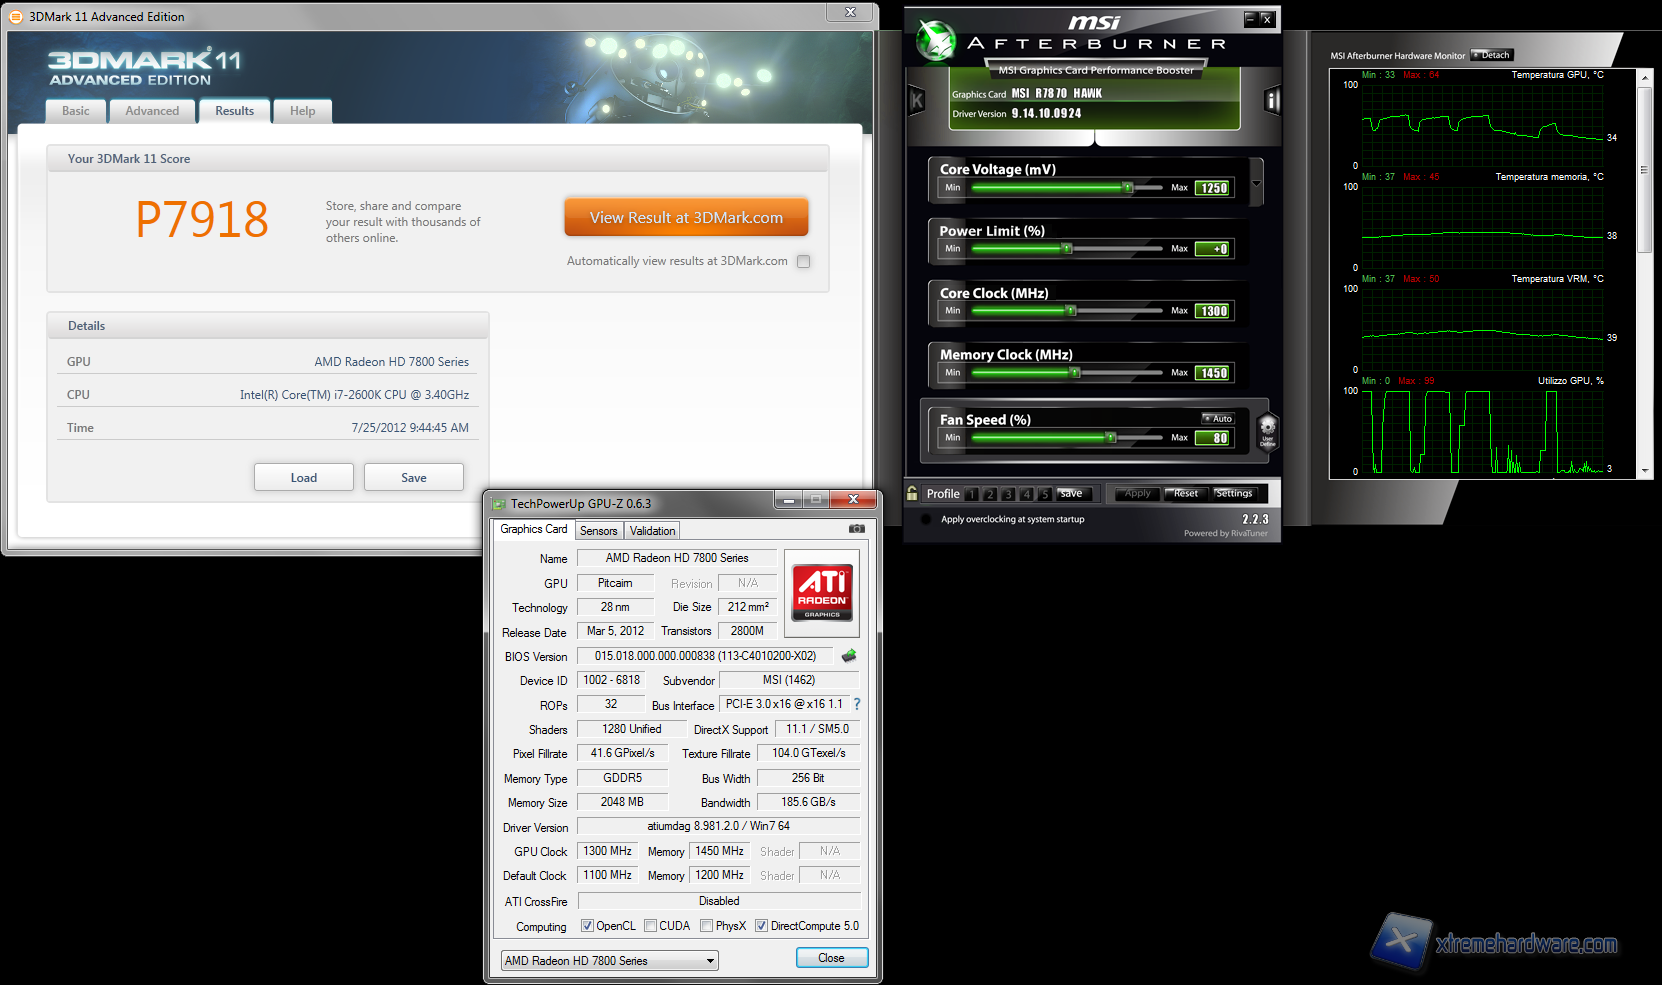Image resolution: width=1662 pixels, height=985 pixels.
Task: Click the Afterburner Settings button
Action: click(1234, 493)
